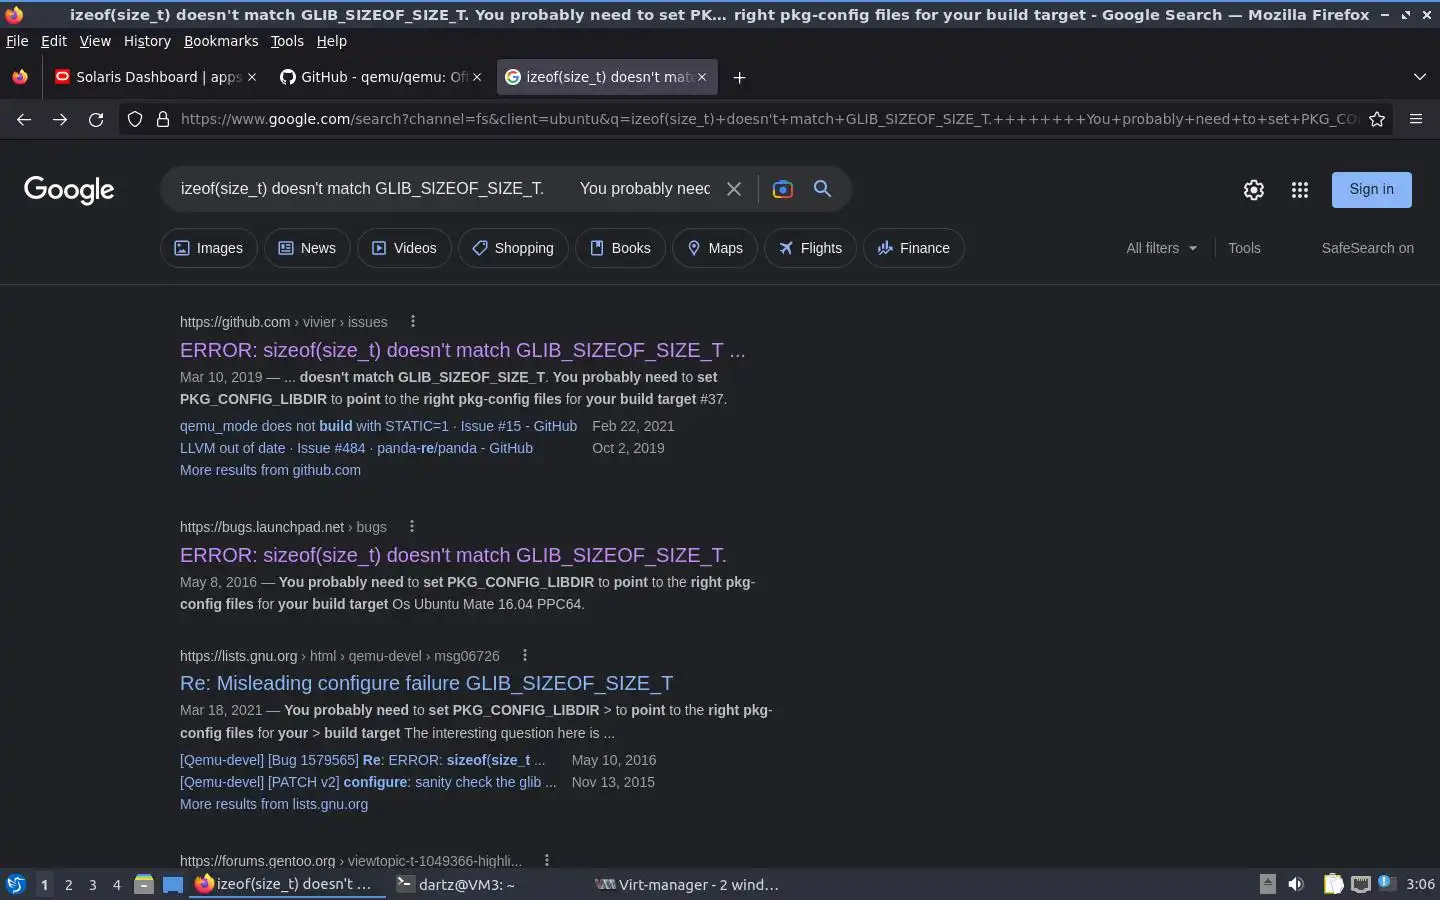Sign in to Google account
1440x900 pixels.
(1371, 189)
